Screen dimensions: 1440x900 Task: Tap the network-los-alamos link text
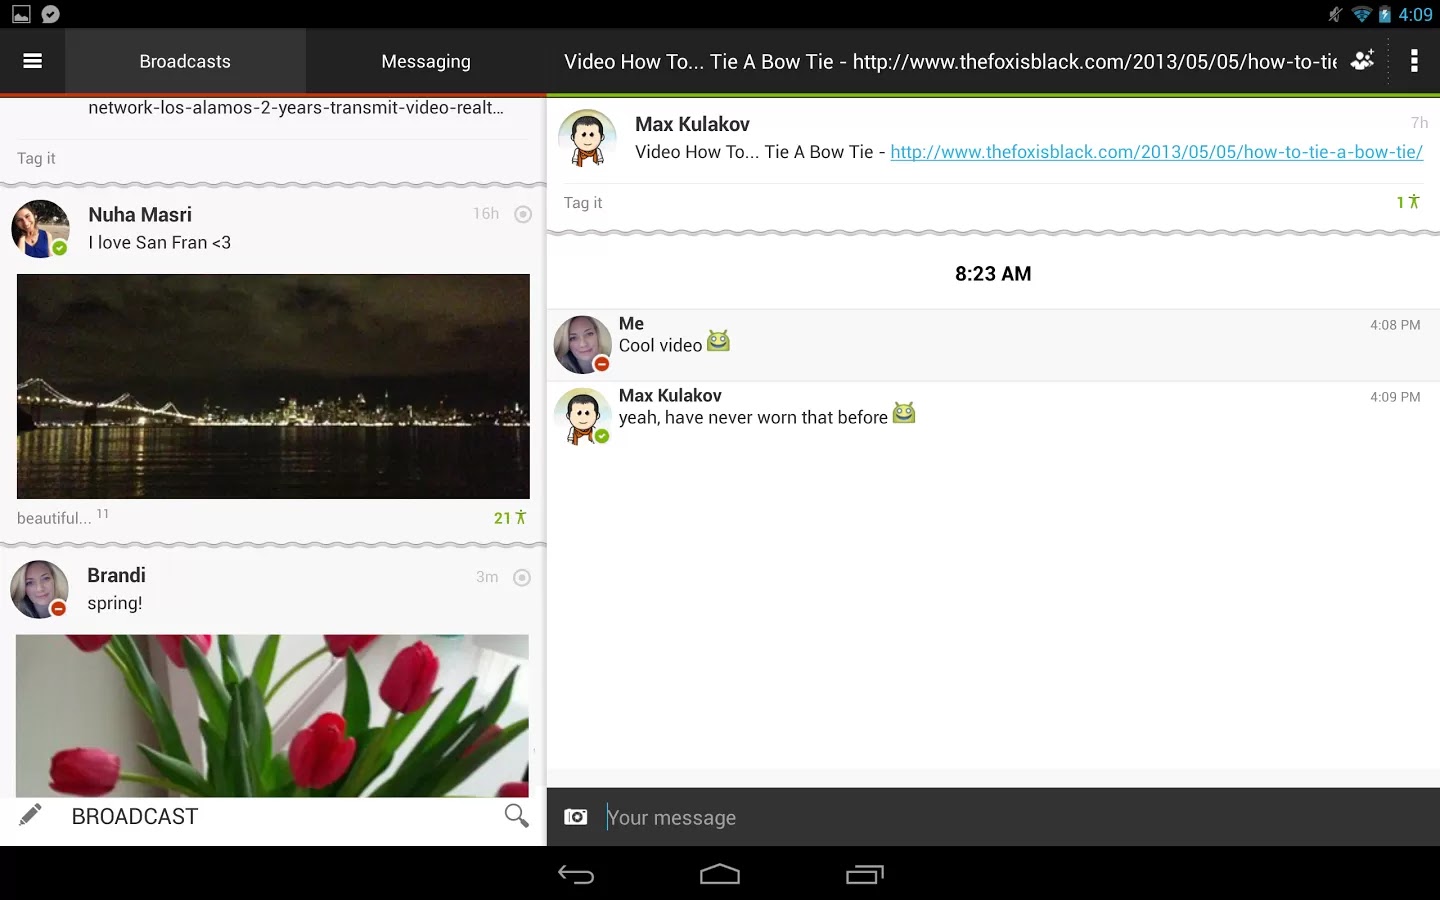pyautogui.click(x=296, y=108)
